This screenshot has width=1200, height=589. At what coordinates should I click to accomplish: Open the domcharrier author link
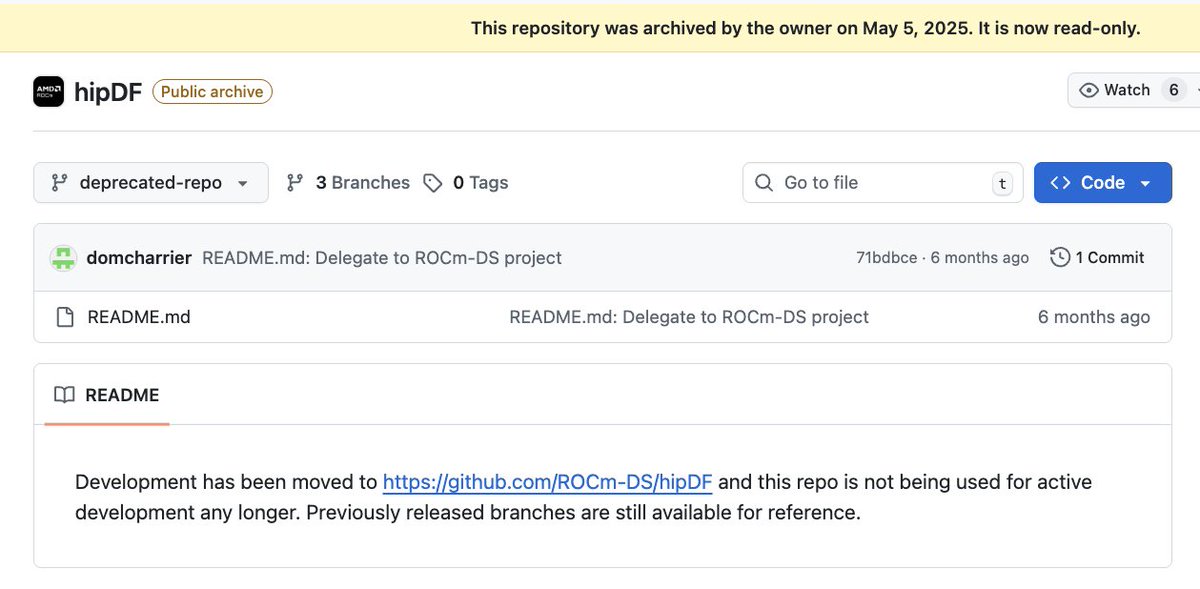pyautogui.click(x=139, y=258)
